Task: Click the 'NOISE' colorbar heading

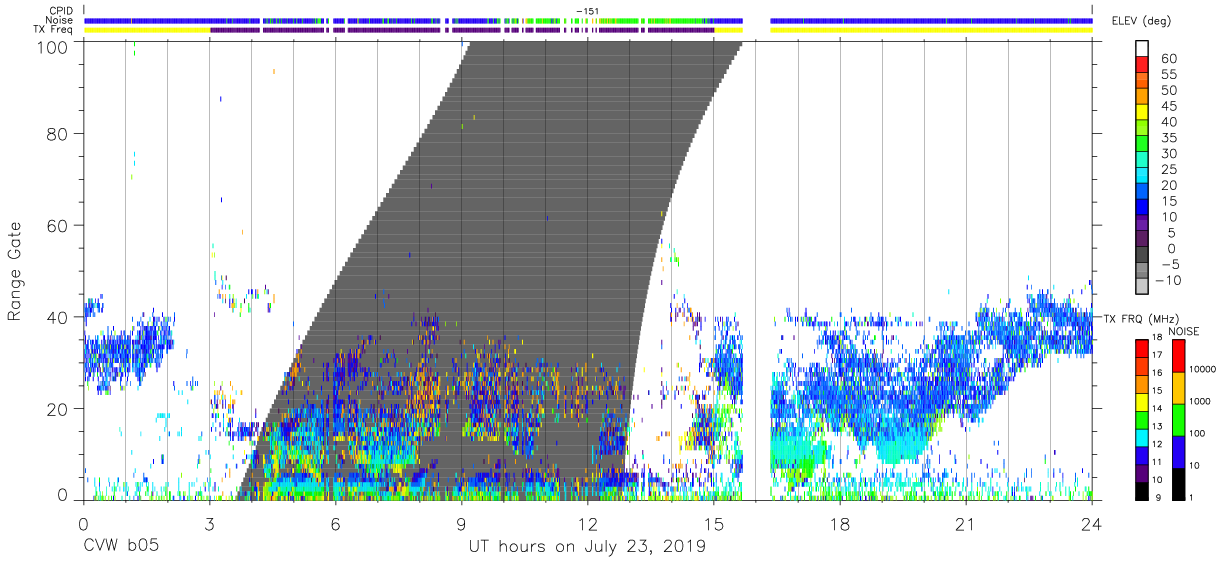Action: (x=1184, y=331)
